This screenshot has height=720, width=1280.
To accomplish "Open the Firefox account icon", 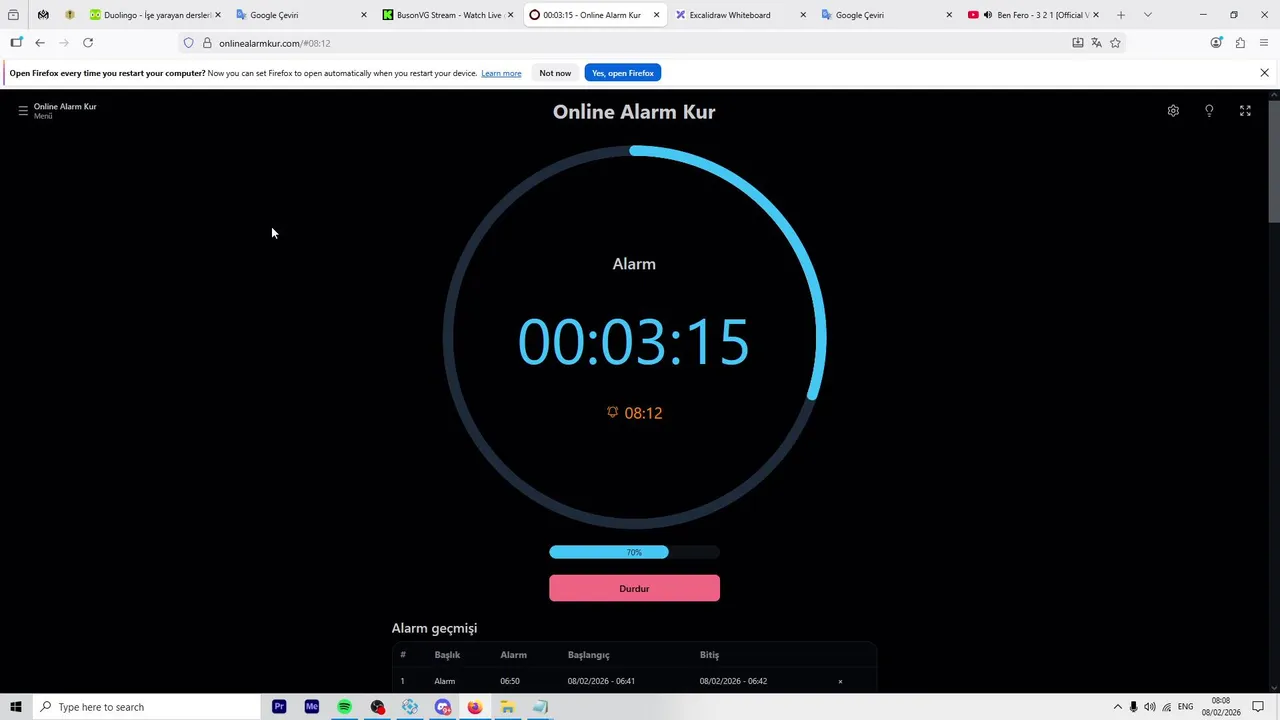I will (1216, 43).
